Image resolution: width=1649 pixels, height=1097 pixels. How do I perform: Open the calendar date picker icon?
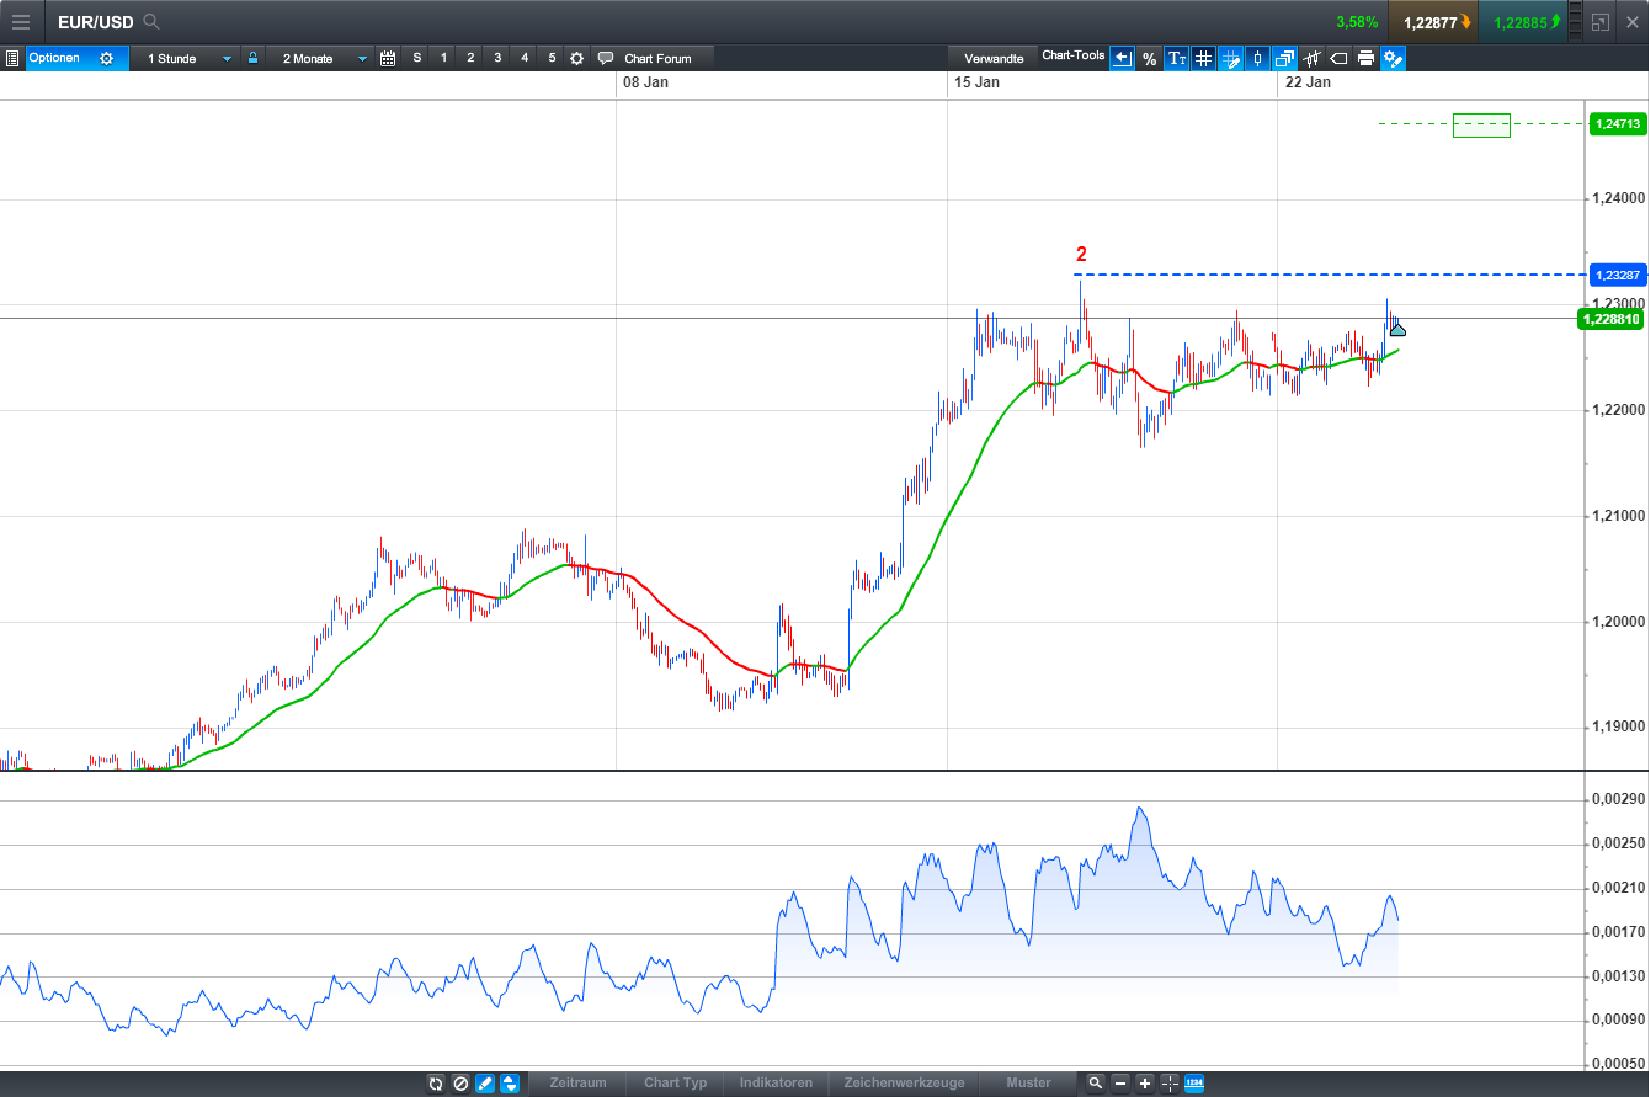tap(388, 58)
